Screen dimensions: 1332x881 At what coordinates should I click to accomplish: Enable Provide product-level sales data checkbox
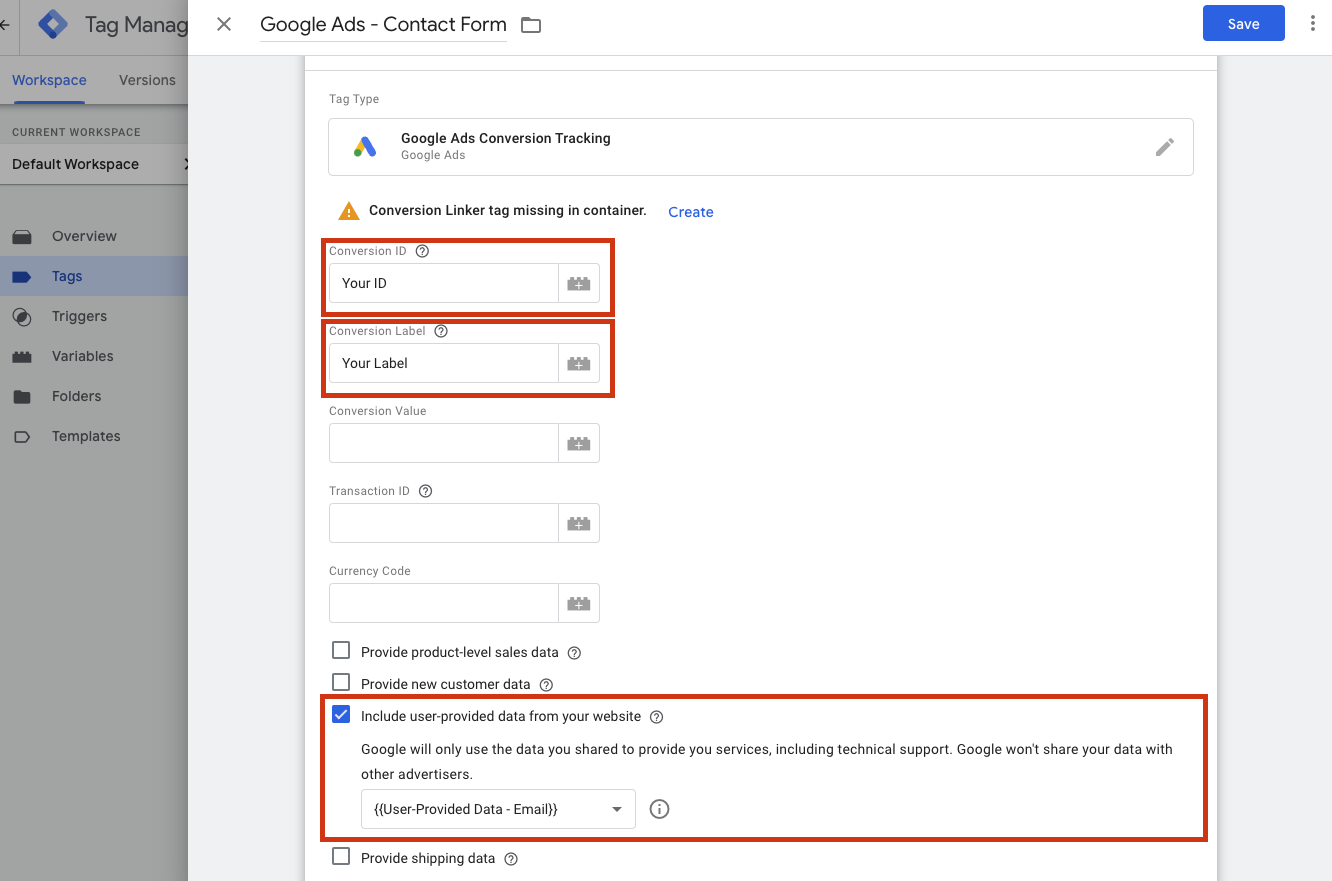pos(341,650)
